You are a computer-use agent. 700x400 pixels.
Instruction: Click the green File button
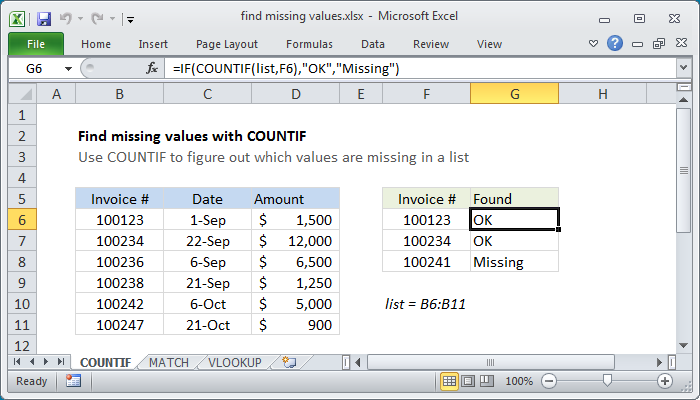pyautogui.click(x=35, y=44)
